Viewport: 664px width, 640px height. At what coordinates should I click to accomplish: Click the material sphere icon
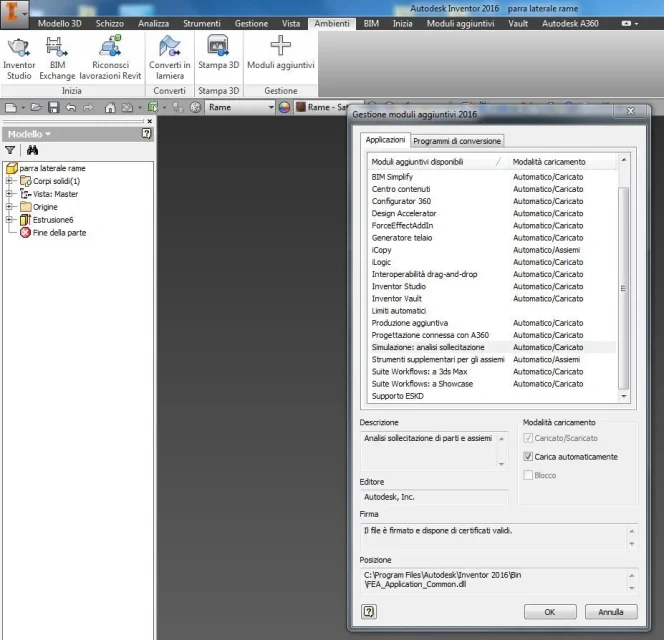195,108
